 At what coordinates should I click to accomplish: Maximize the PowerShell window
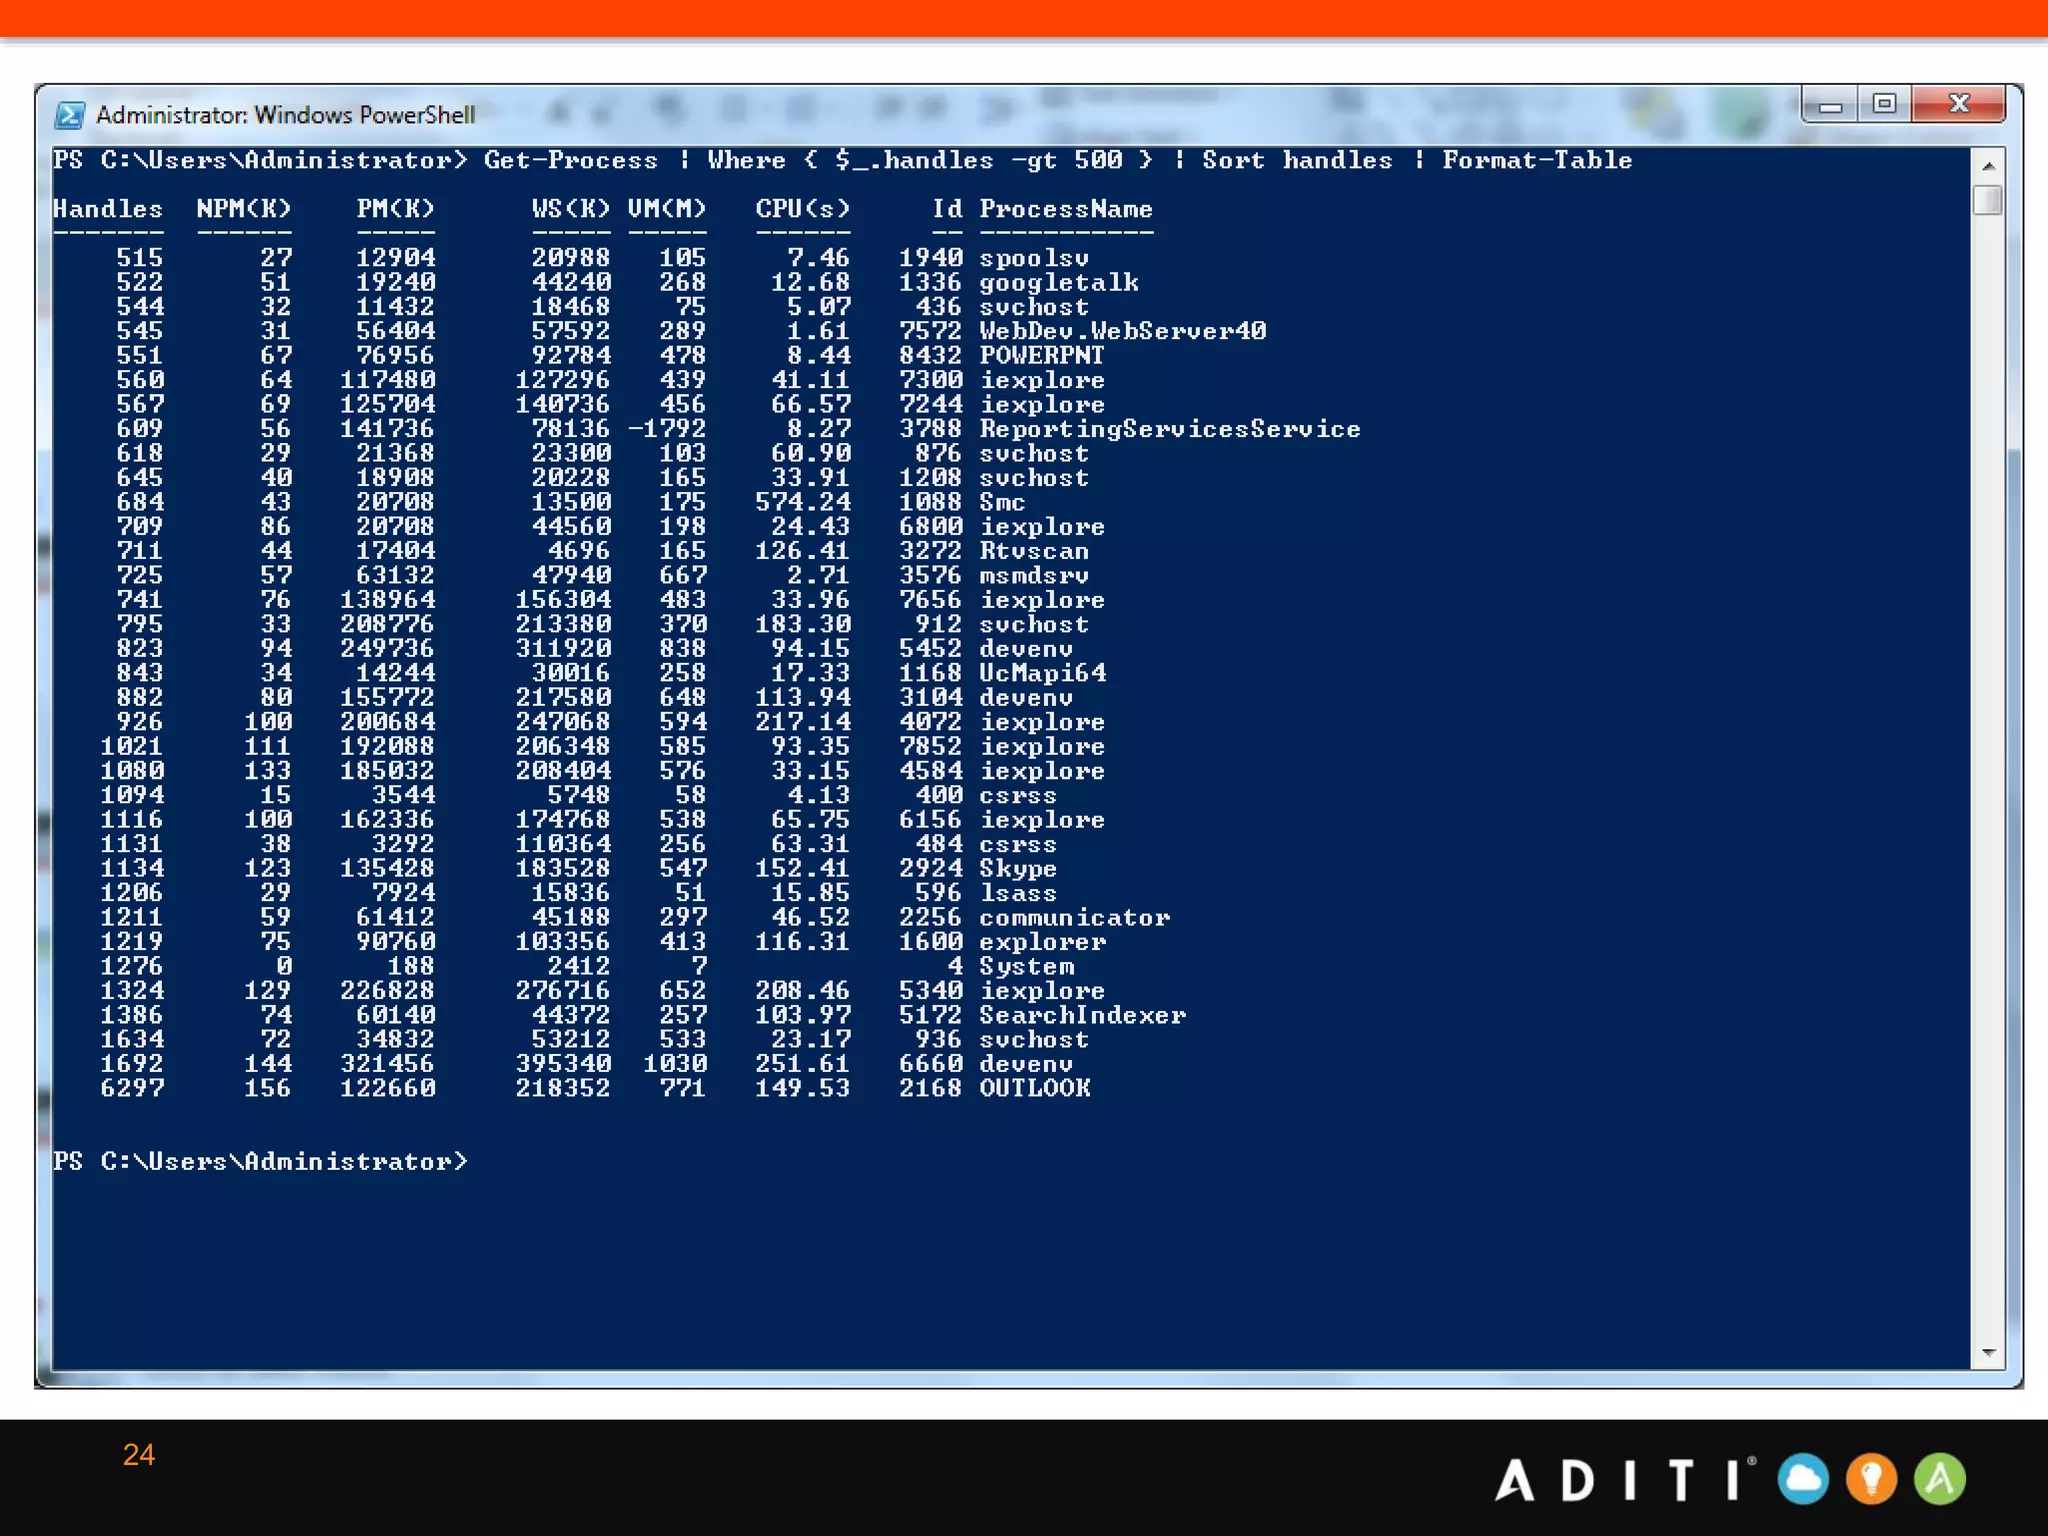[x=1884, y=104]
